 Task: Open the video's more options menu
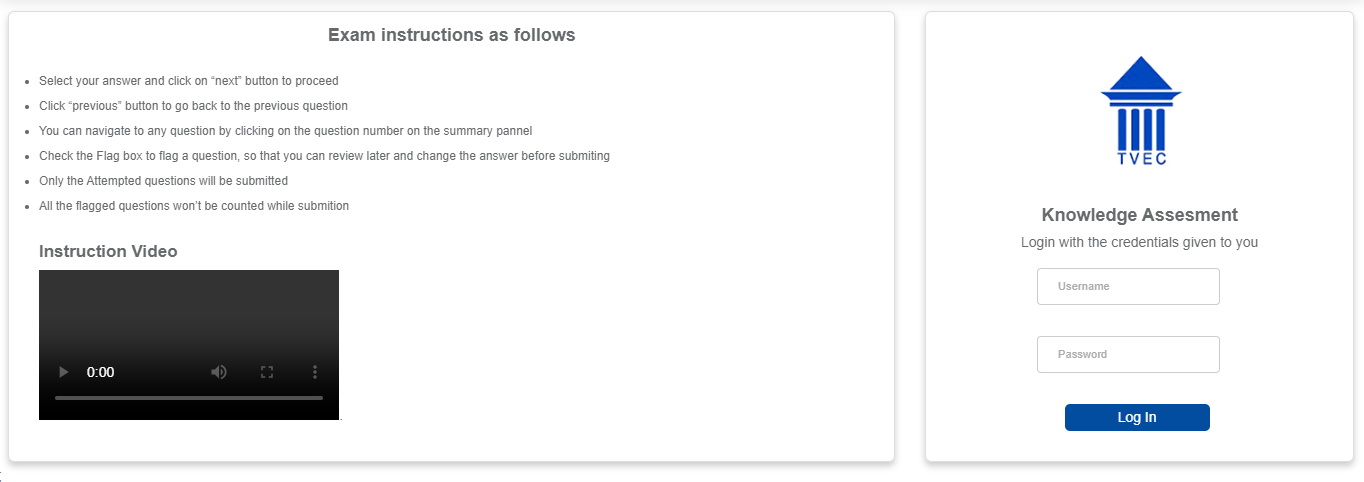(x=315, y=372)
